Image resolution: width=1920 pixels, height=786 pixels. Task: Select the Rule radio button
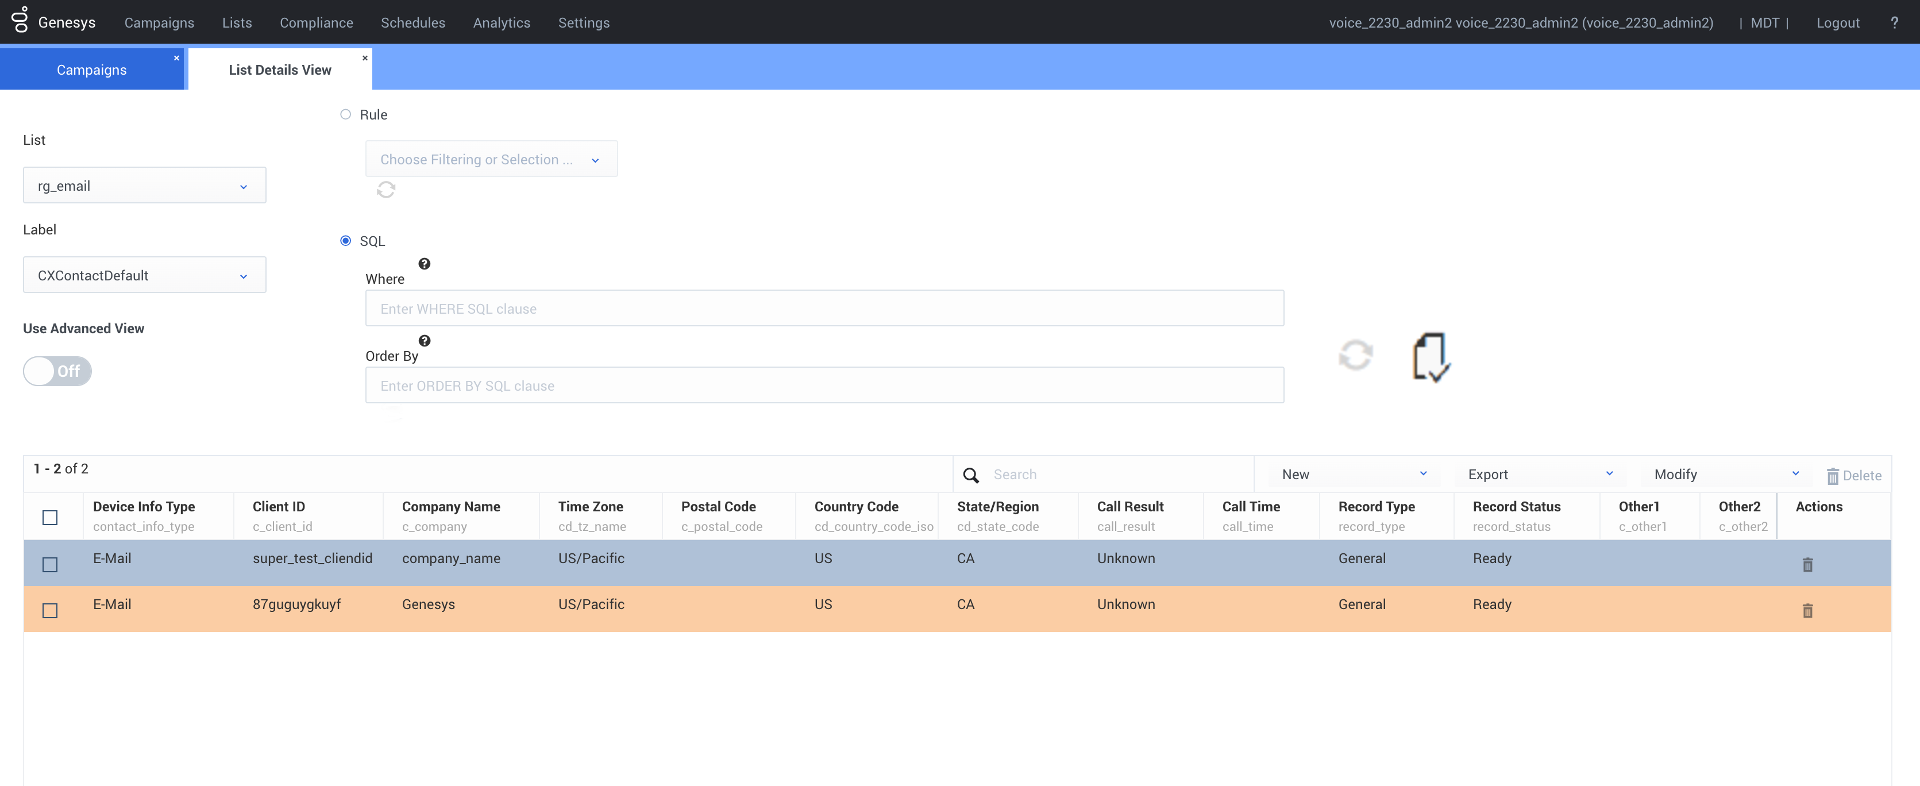tap(346, 115)
